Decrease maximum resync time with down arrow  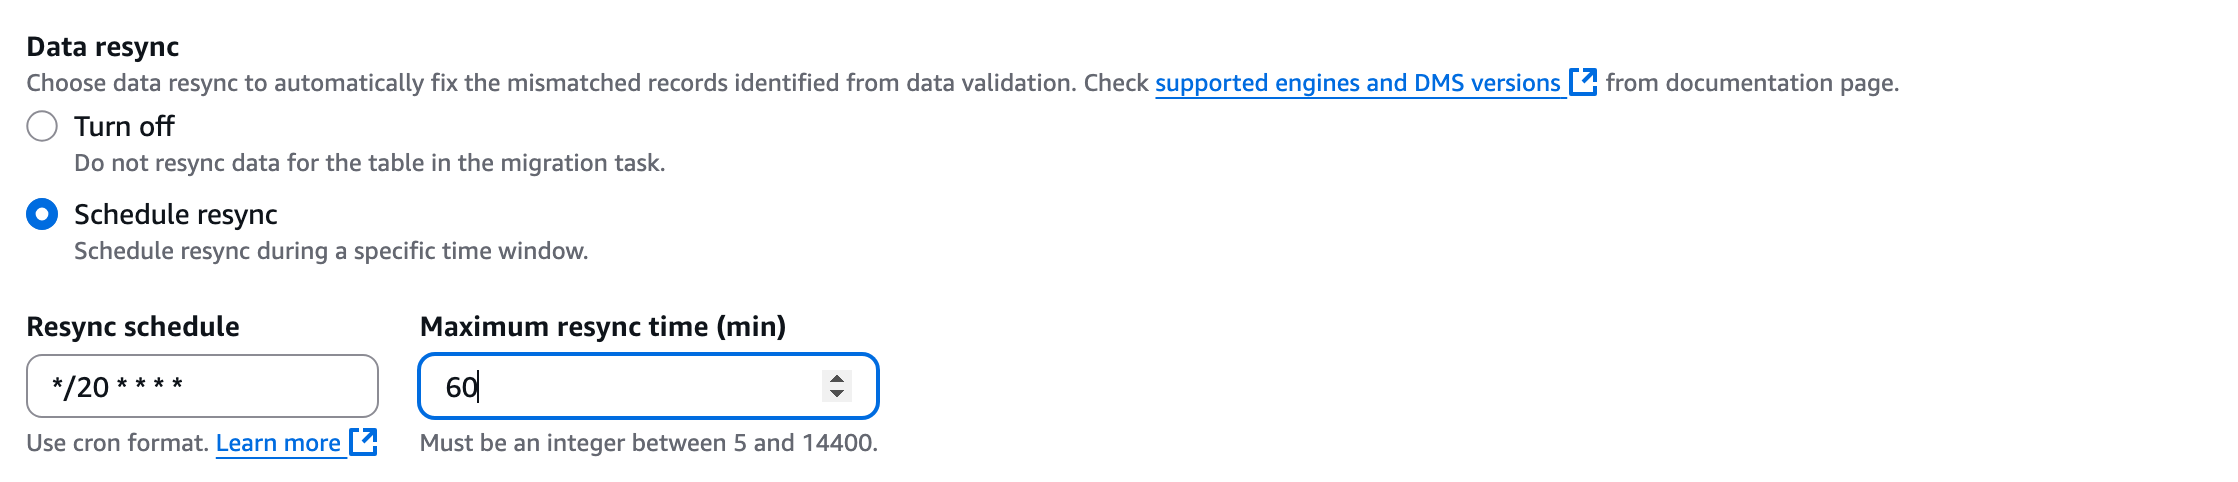point(836,393)
